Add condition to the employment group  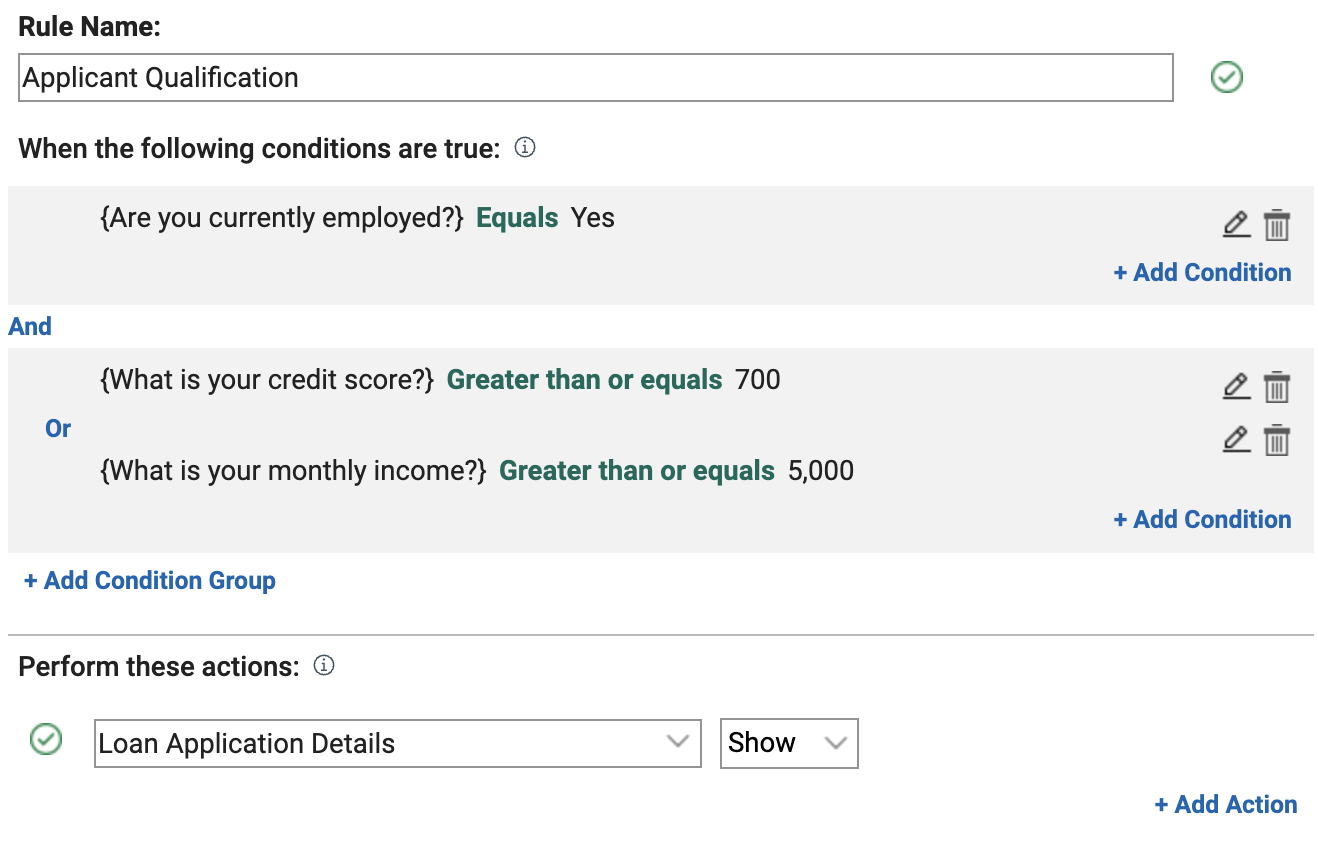pyautogui.click(x=1202, y=273)
